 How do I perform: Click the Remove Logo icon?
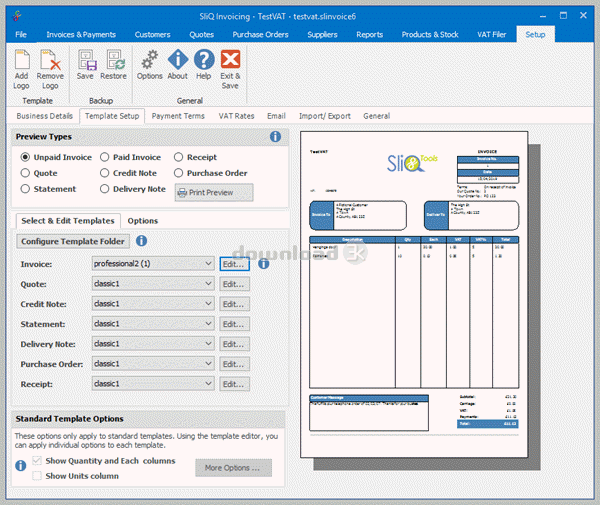click(50, 59)
